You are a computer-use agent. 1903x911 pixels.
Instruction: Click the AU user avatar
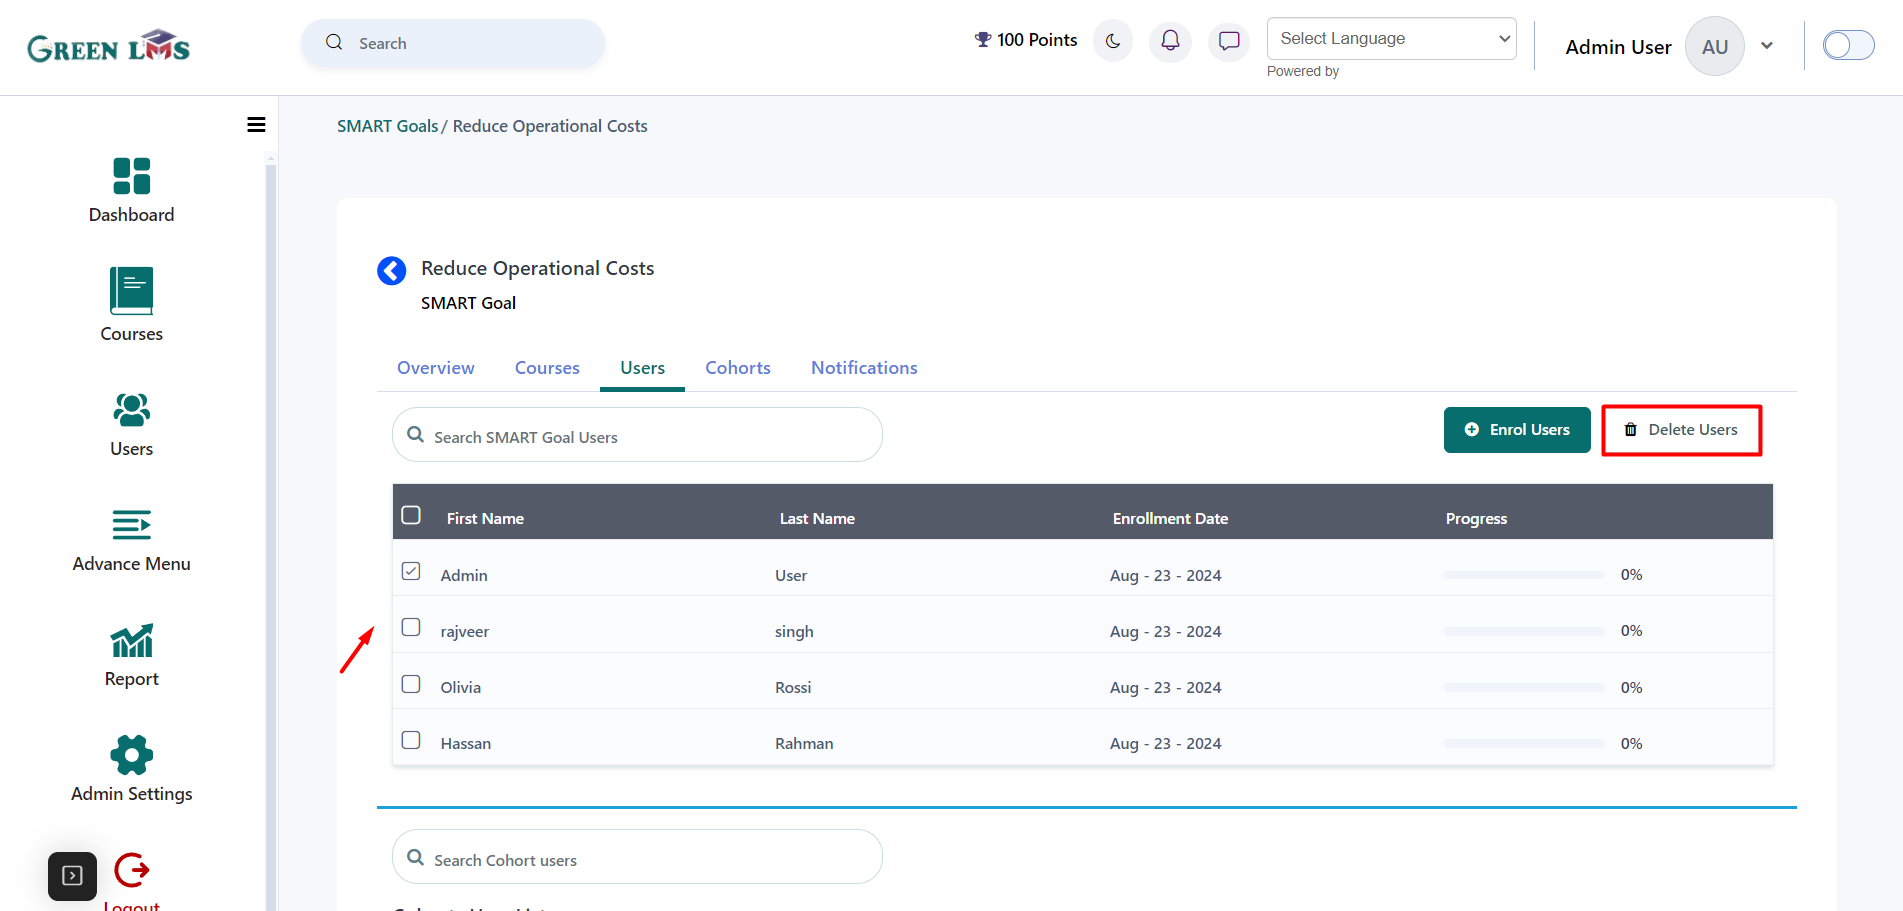(x=1714, y=46)
